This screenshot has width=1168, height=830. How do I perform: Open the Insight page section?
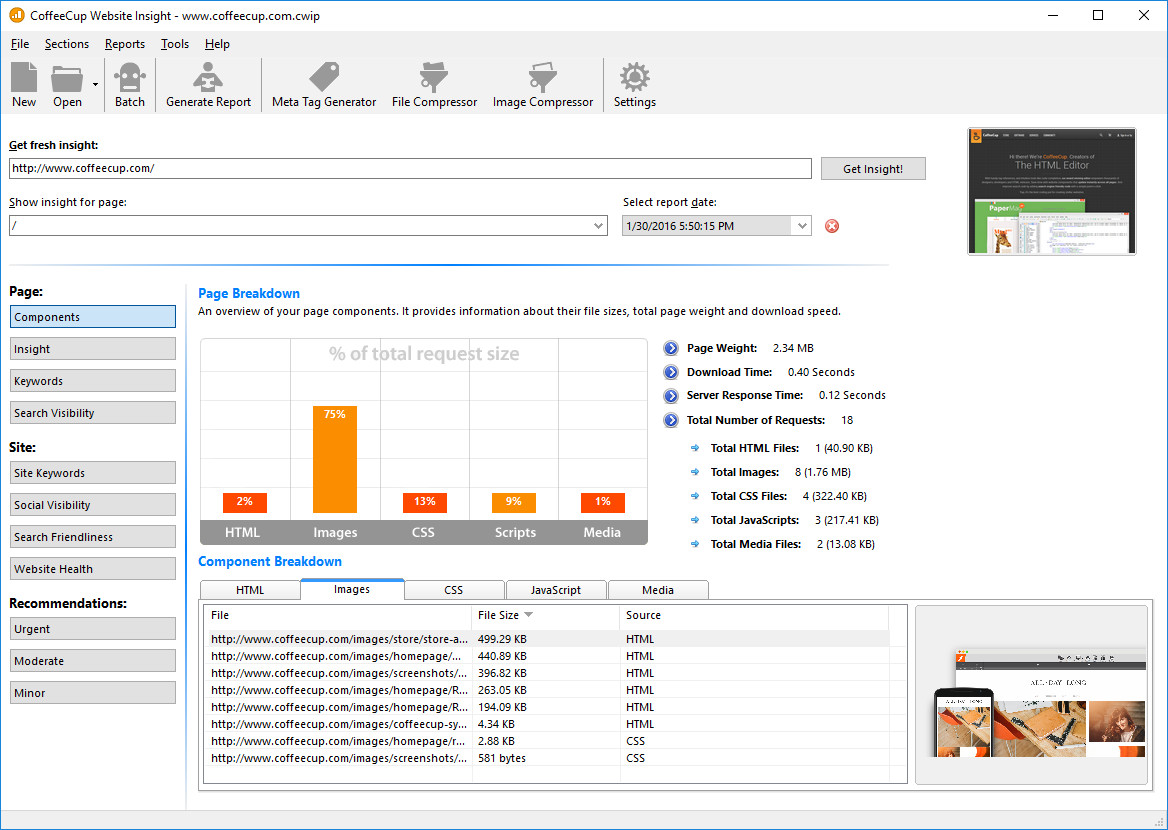pos(93,349)
